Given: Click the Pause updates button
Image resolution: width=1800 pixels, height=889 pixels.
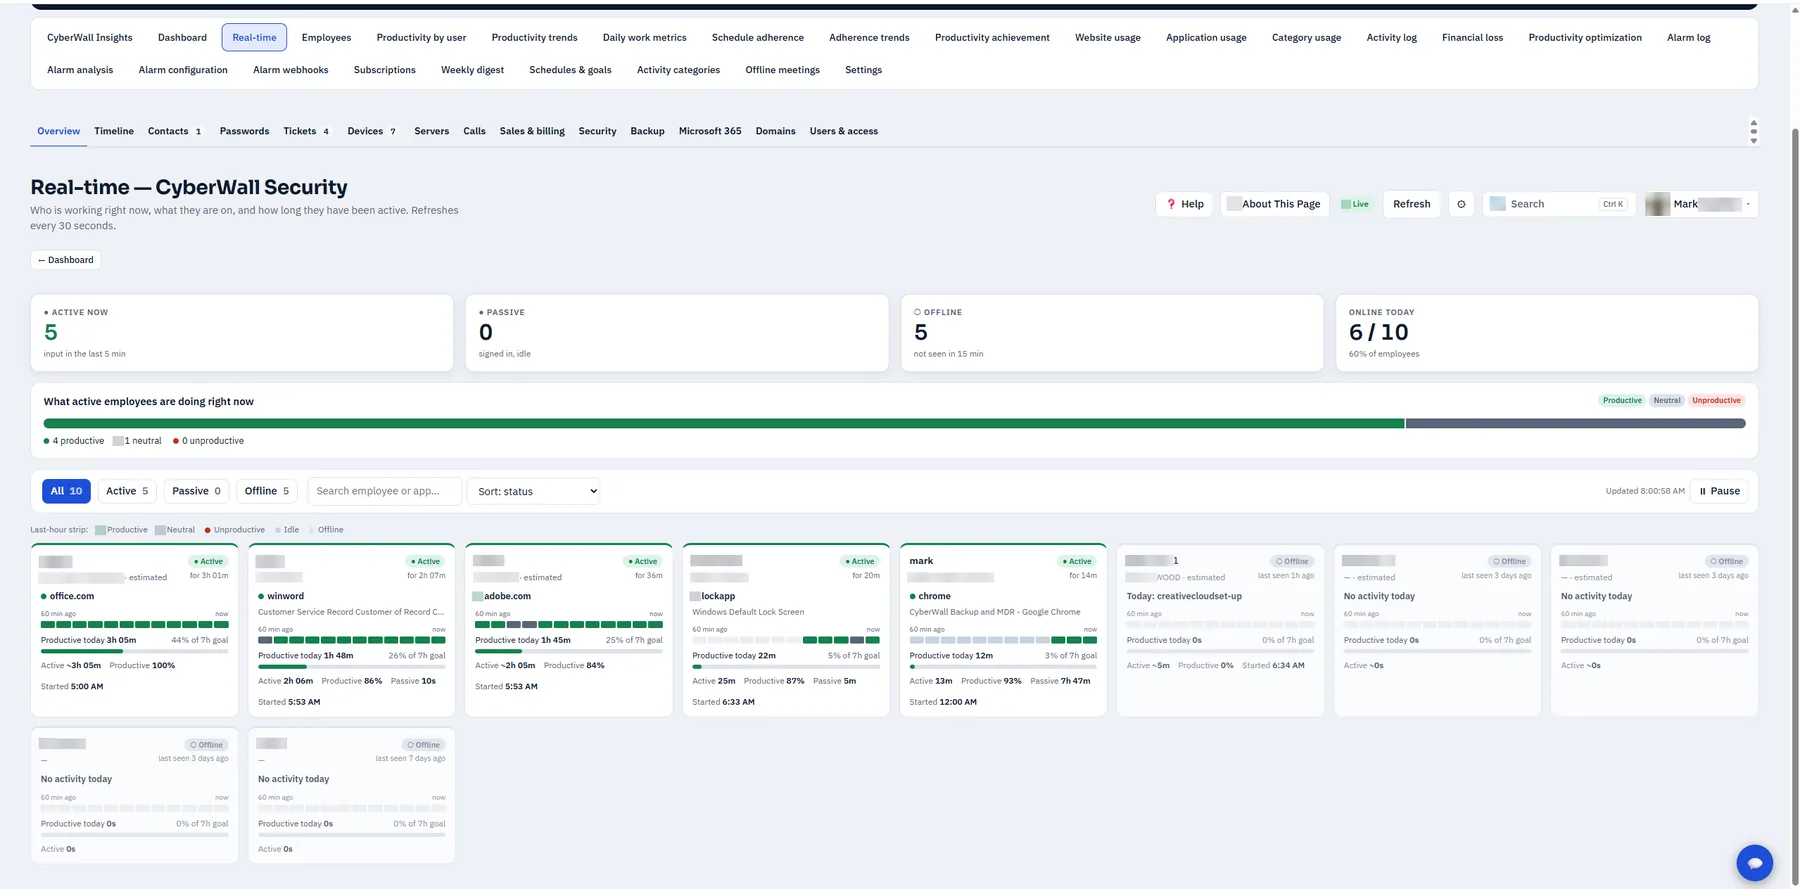Looking at the screenshot, I should coord(1719,491).
